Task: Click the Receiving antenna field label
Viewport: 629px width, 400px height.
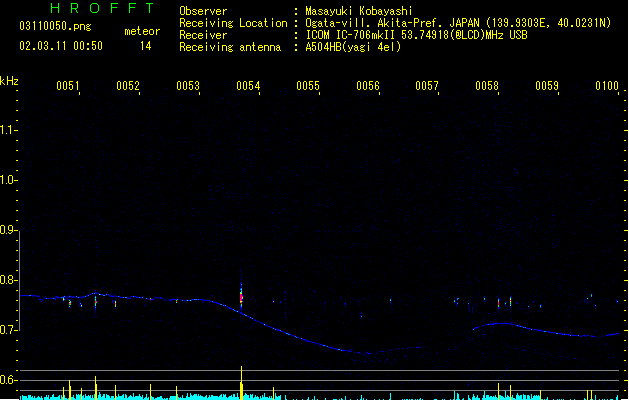Action: pos(230,47)
